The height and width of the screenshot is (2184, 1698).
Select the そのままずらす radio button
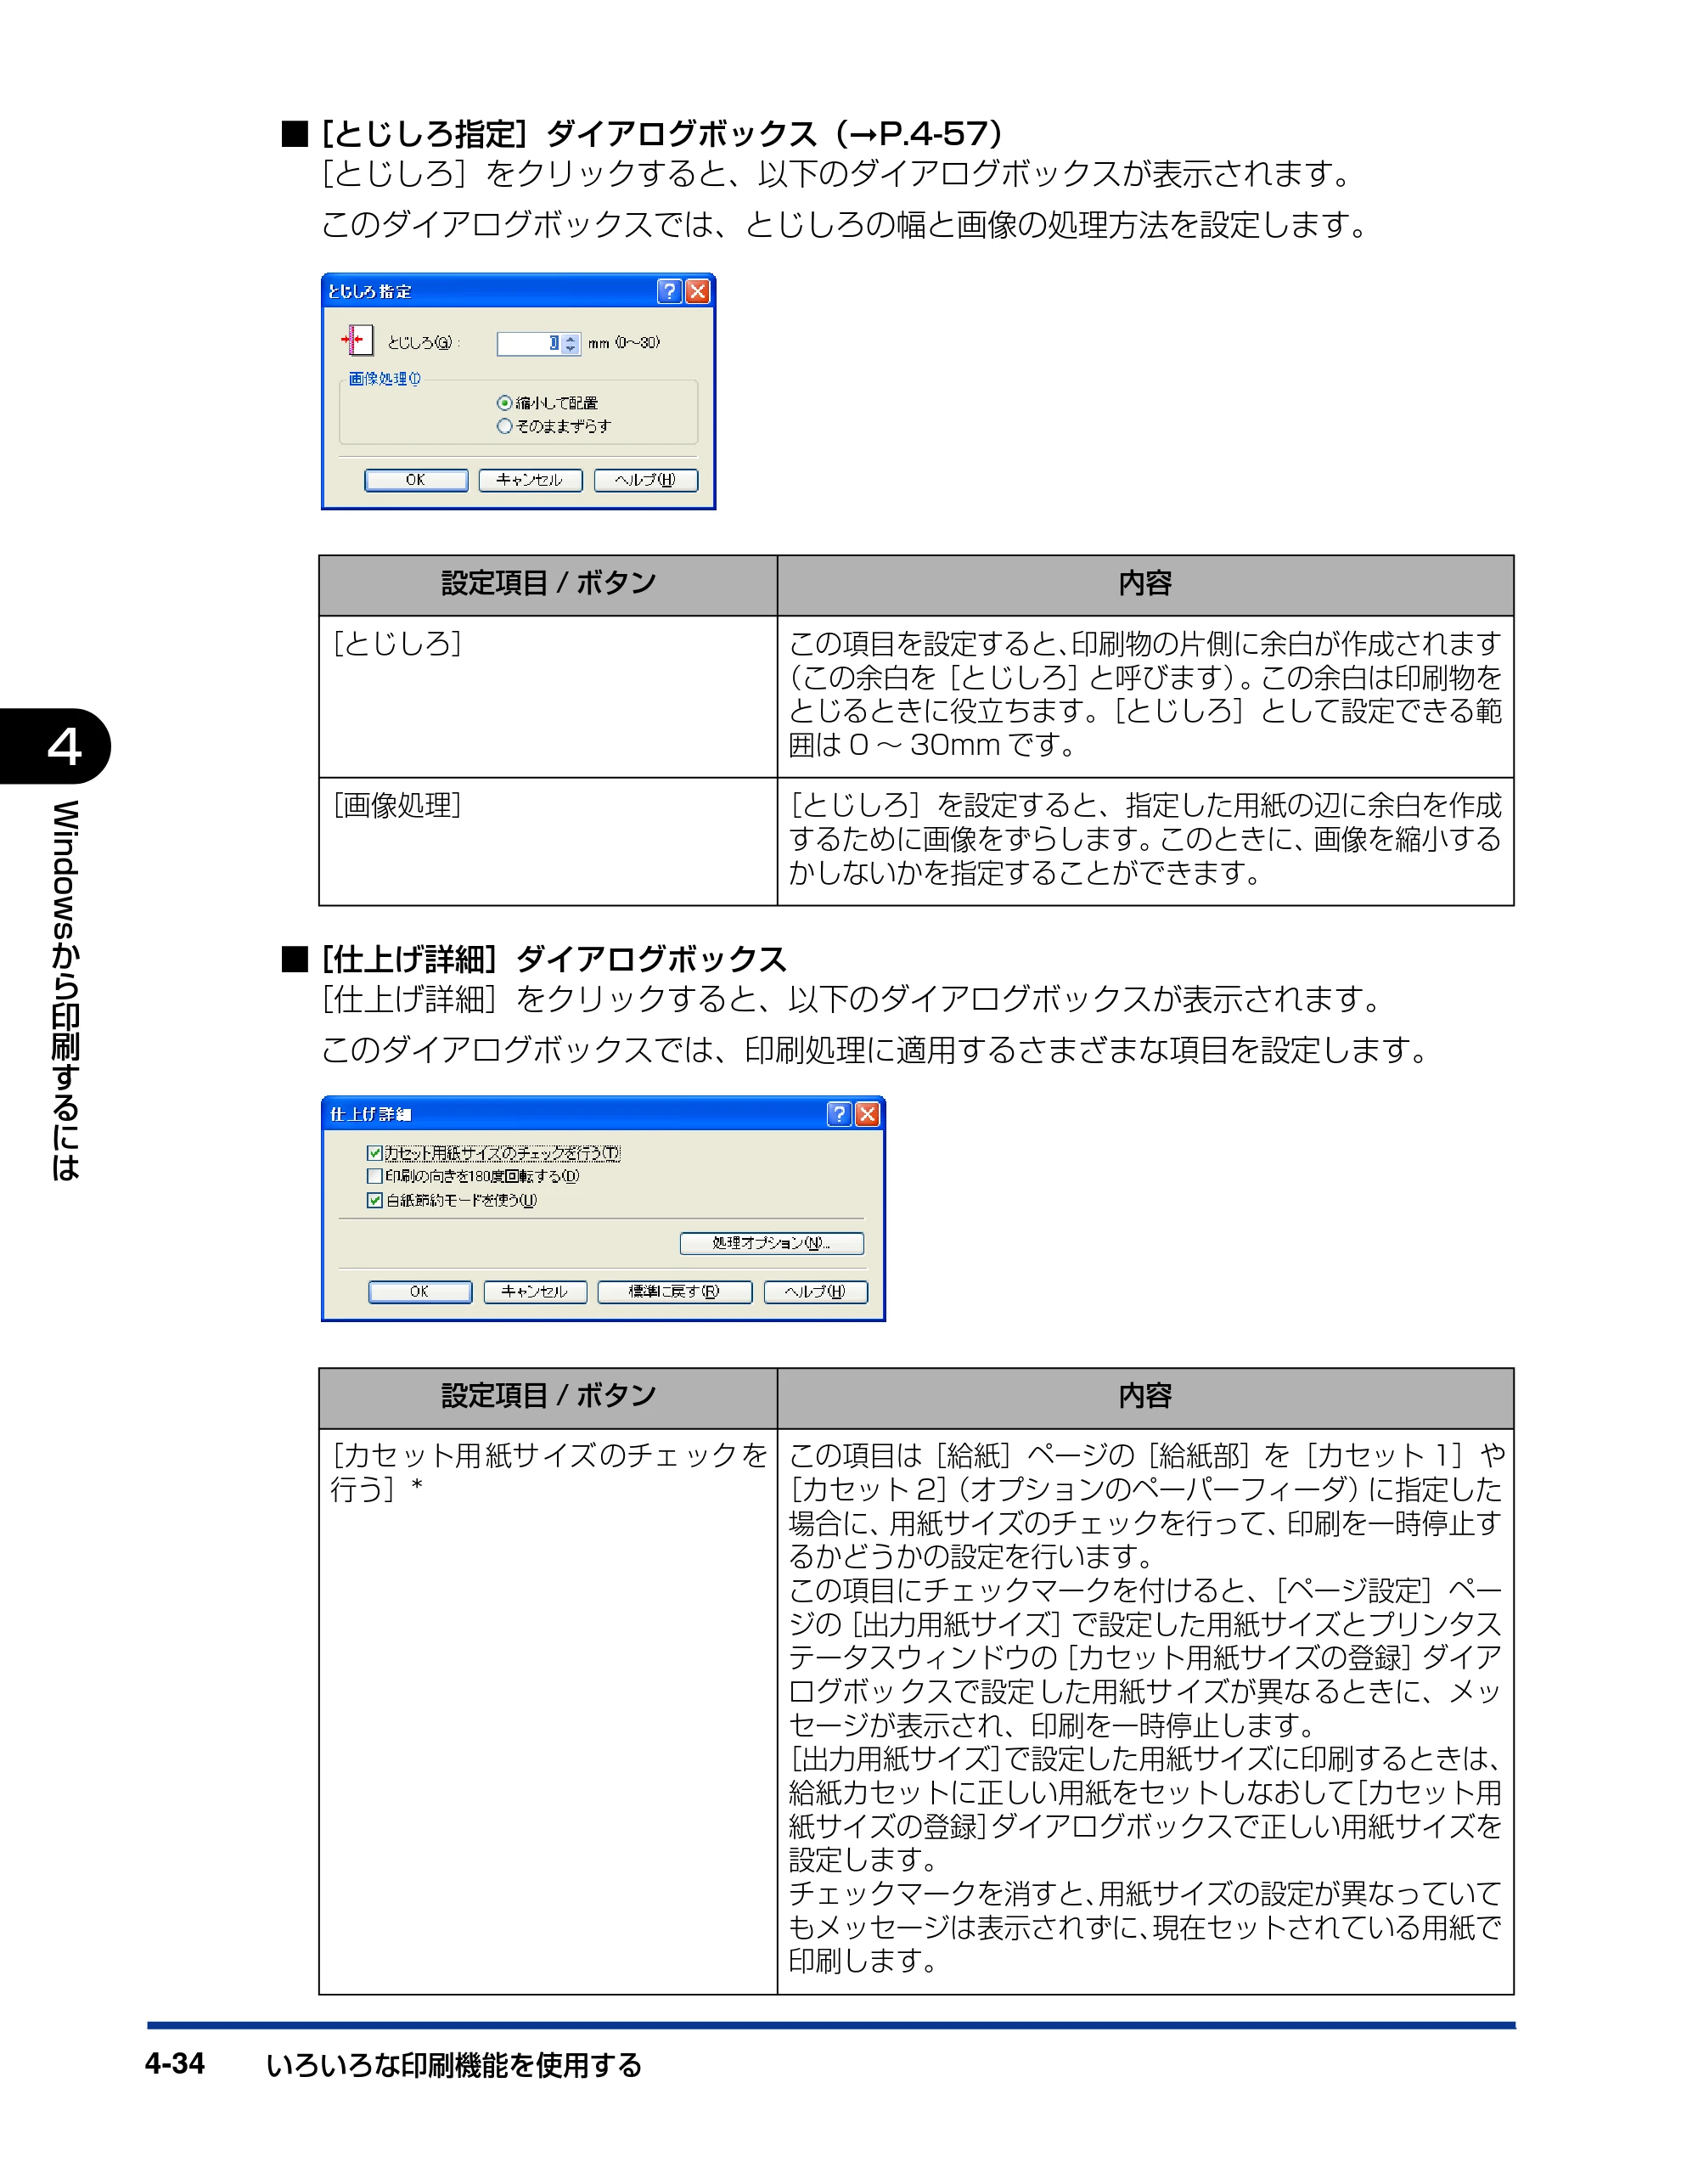pos(504,426)
